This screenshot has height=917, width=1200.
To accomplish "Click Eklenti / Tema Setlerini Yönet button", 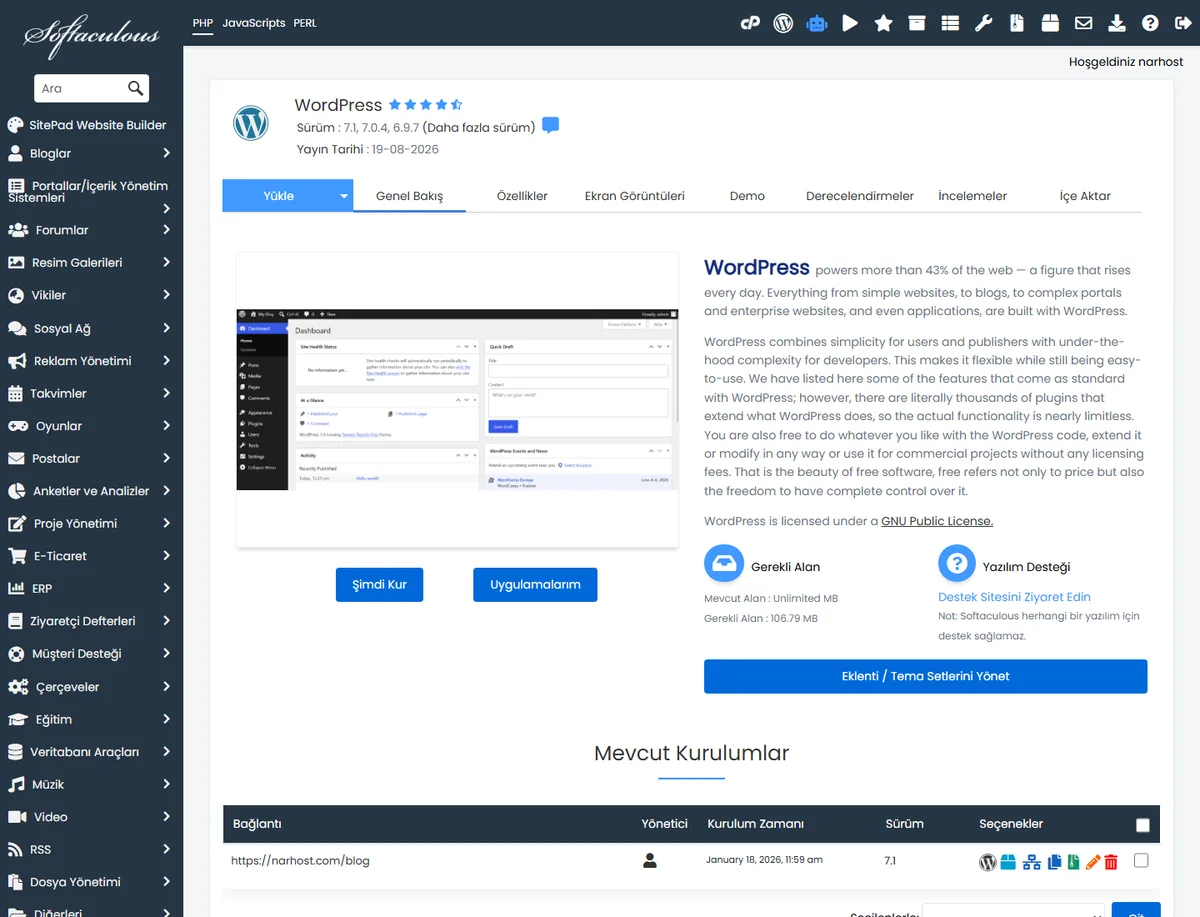I will 925,677.
